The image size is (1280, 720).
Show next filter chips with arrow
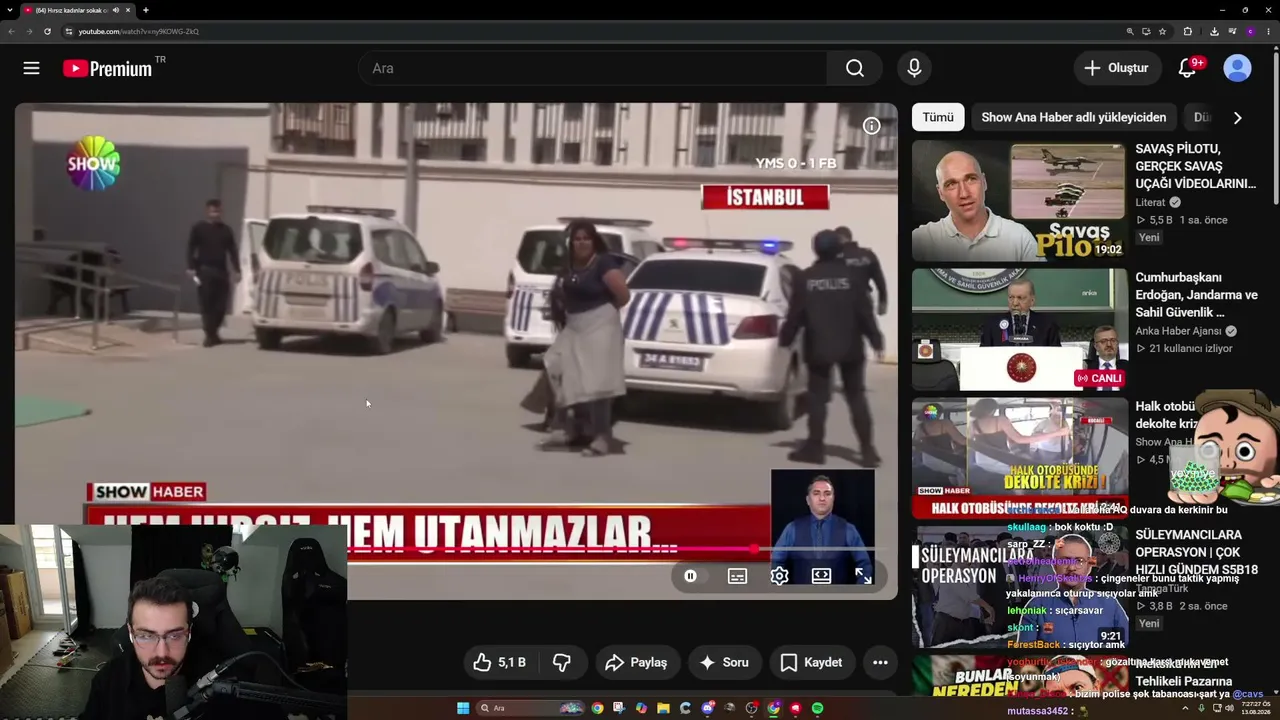point(1237,117)
